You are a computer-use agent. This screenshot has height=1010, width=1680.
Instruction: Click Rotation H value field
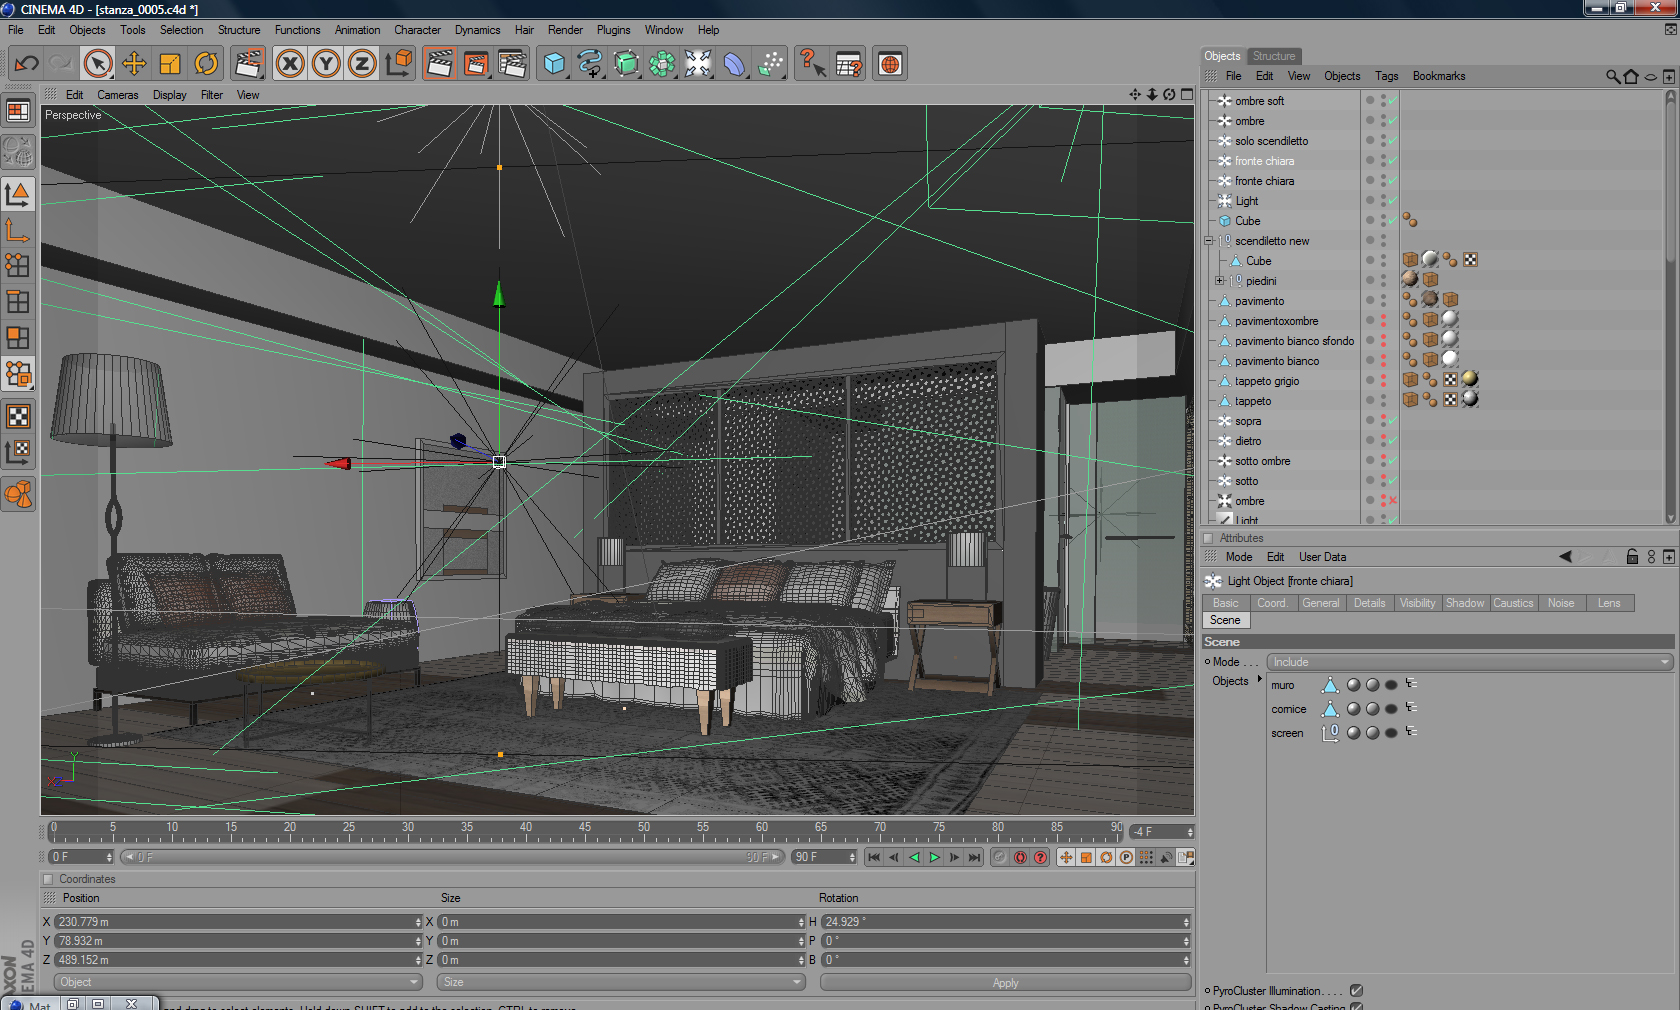coord(1005,922)
